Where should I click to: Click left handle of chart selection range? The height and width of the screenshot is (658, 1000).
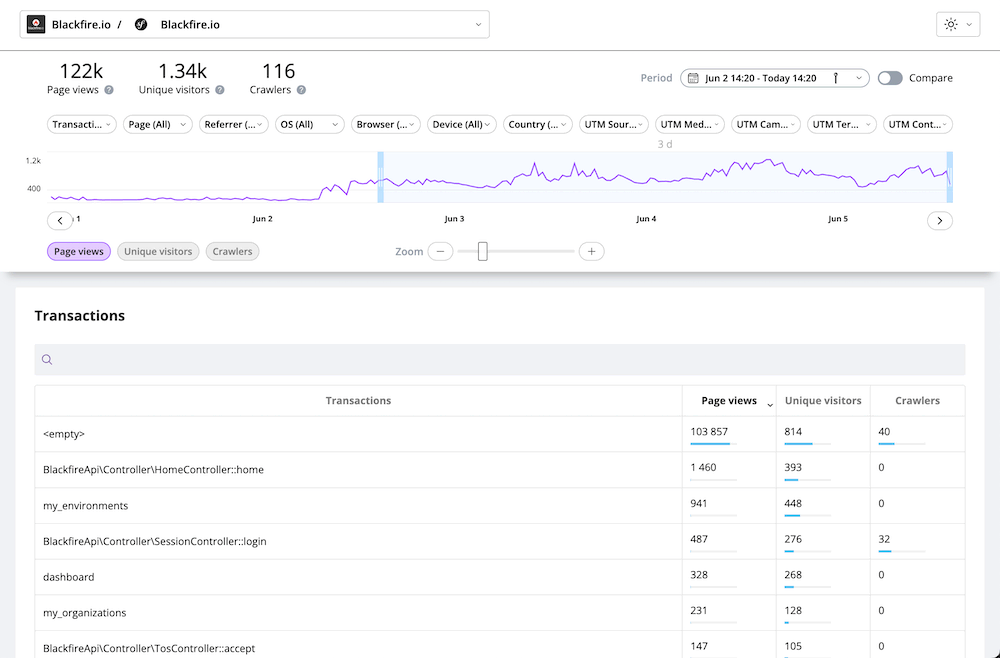pos(381,177)
